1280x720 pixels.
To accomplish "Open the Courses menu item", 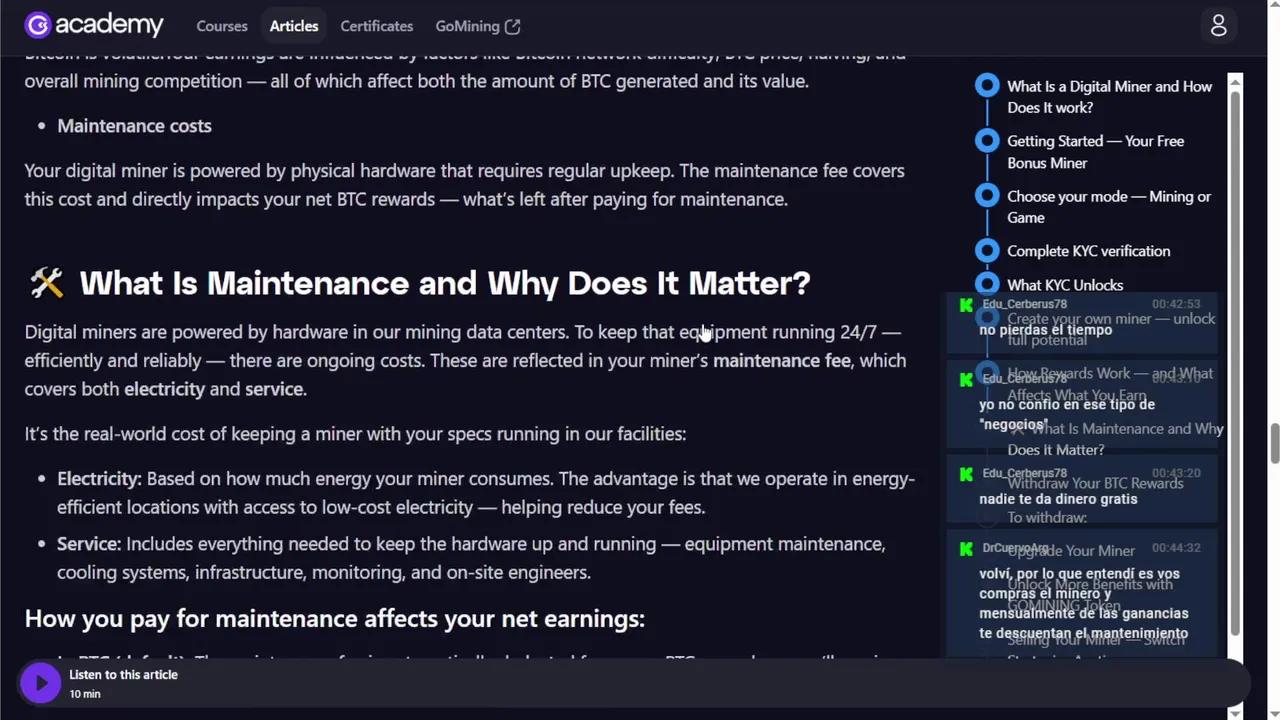I will click(221, 26).
